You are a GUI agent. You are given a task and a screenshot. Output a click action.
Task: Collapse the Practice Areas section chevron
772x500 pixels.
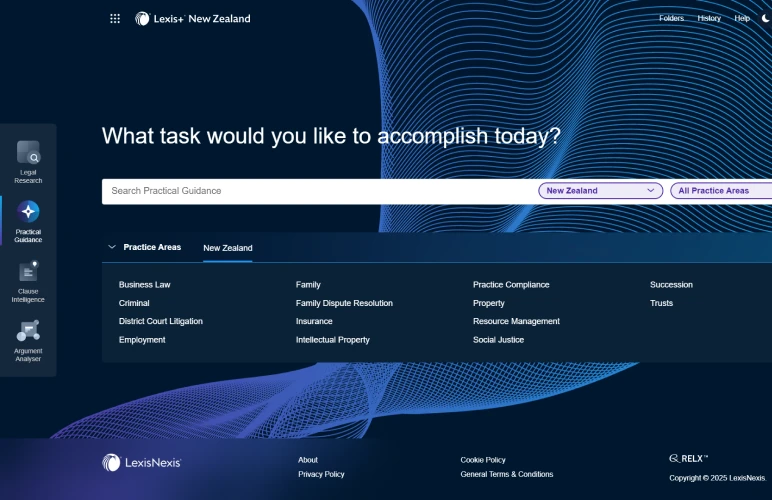click(x=112, y=247)
